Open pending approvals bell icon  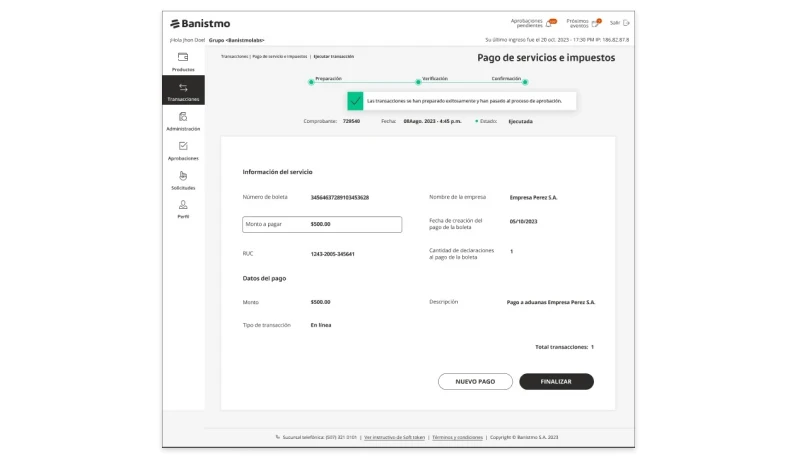[x=549, y=23]
